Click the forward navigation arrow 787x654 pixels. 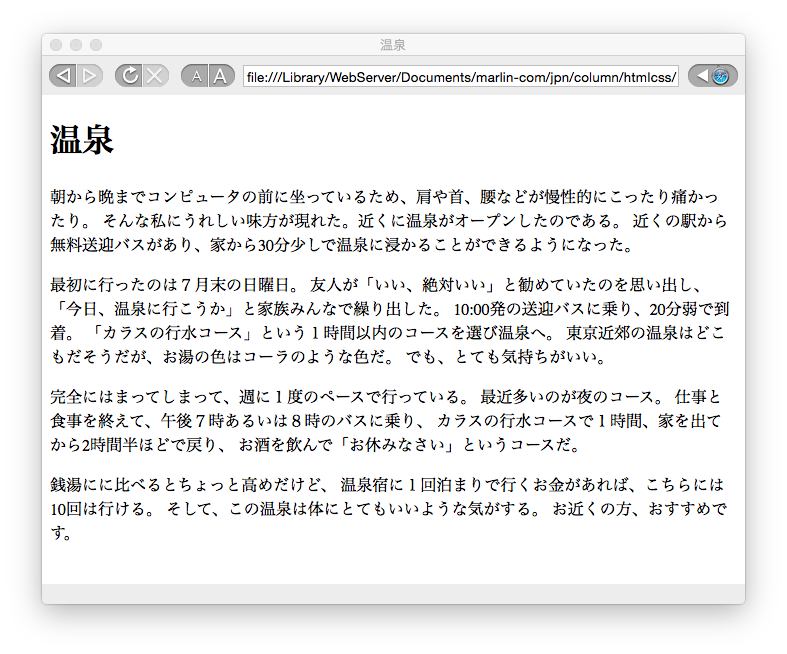point(90,76)
